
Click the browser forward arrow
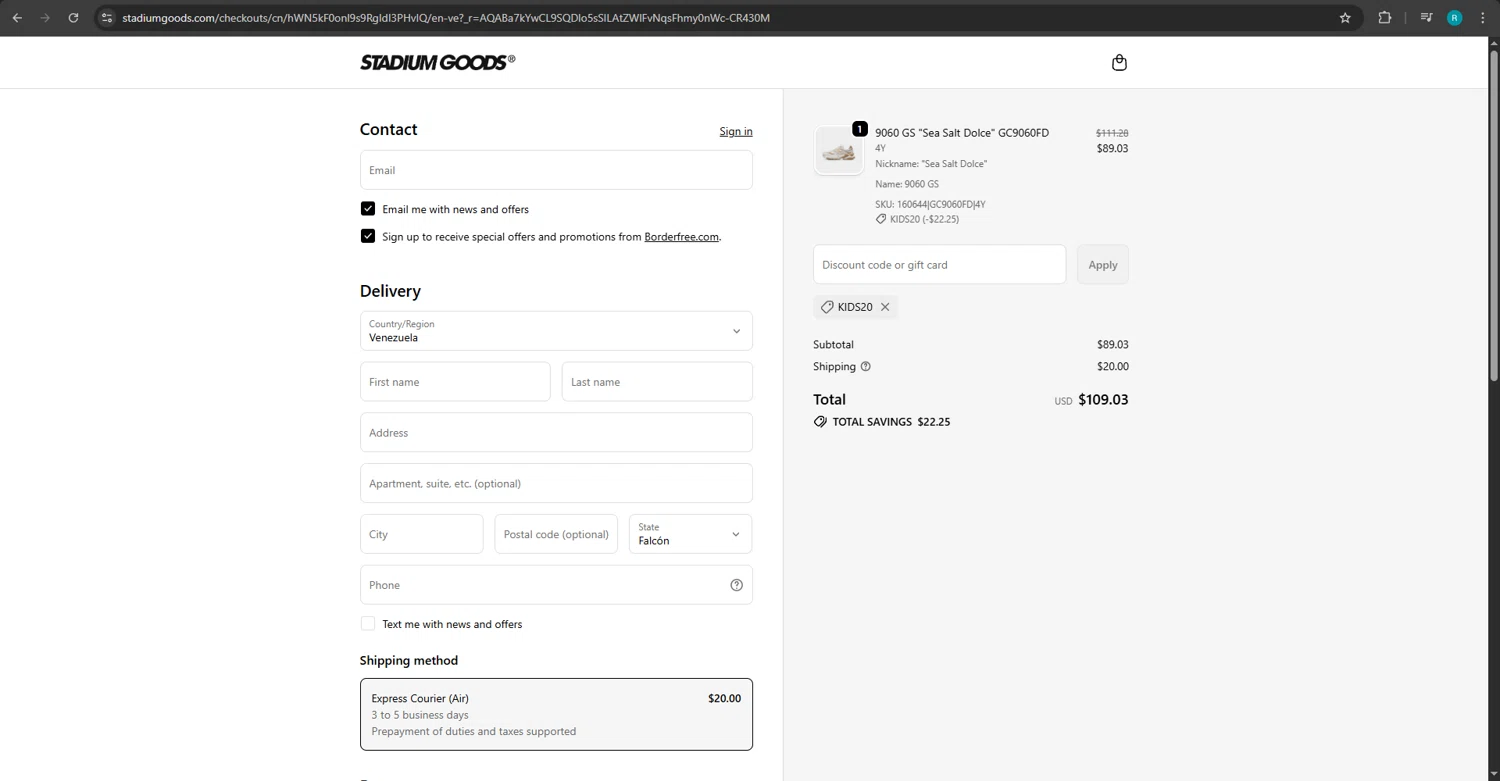(45, 18)
